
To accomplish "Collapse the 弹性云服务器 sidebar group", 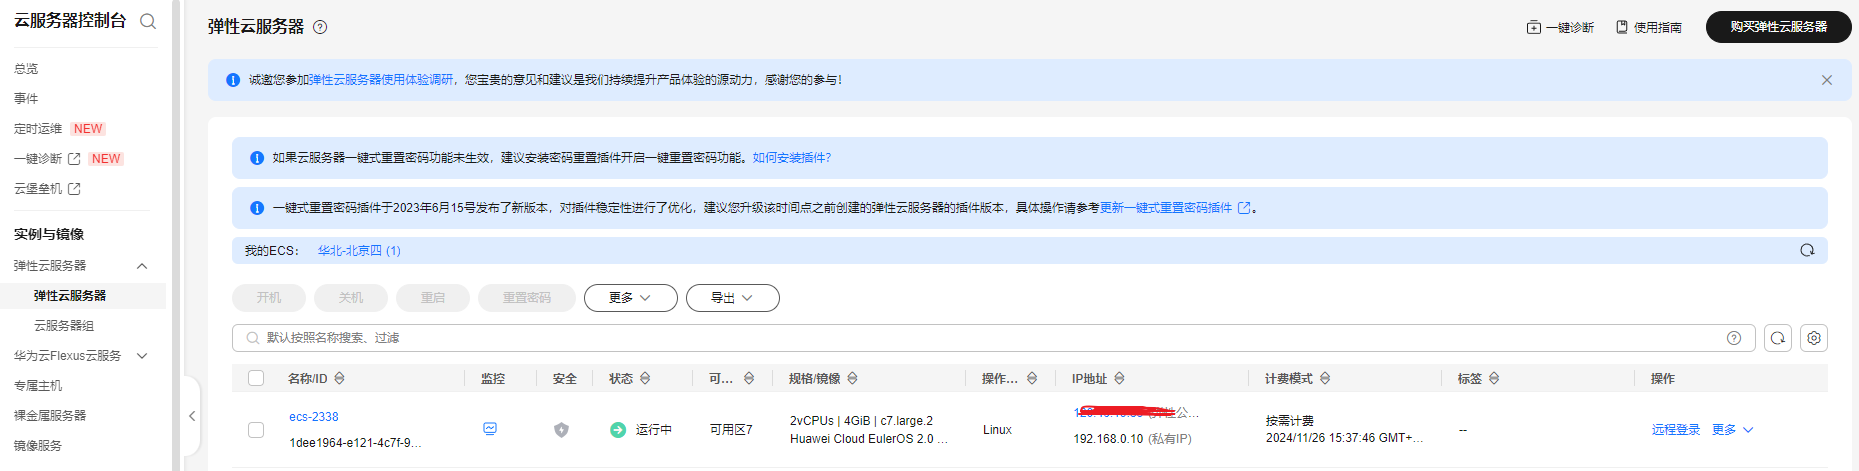I will tap(142, 266).
